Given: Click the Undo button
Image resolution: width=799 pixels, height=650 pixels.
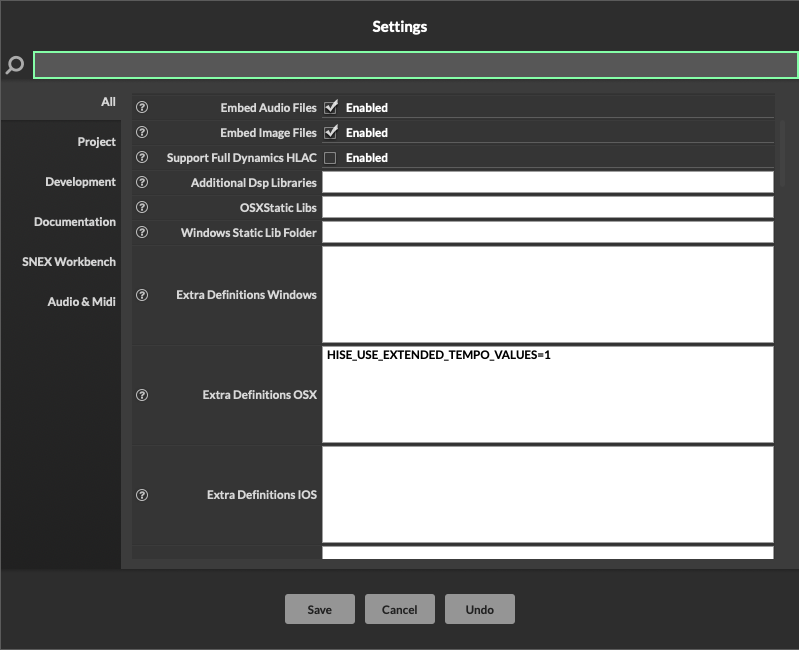Looking at the screenshot, I should coord(480,609).
